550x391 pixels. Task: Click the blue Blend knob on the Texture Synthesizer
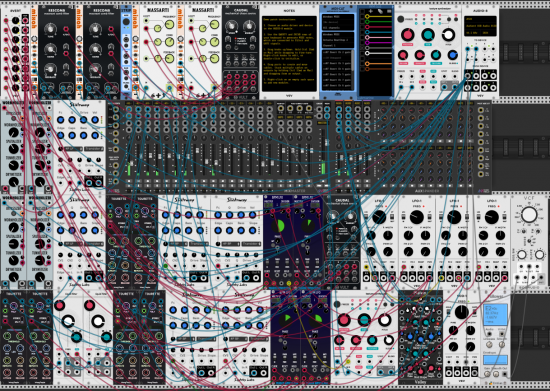point(453,55)
